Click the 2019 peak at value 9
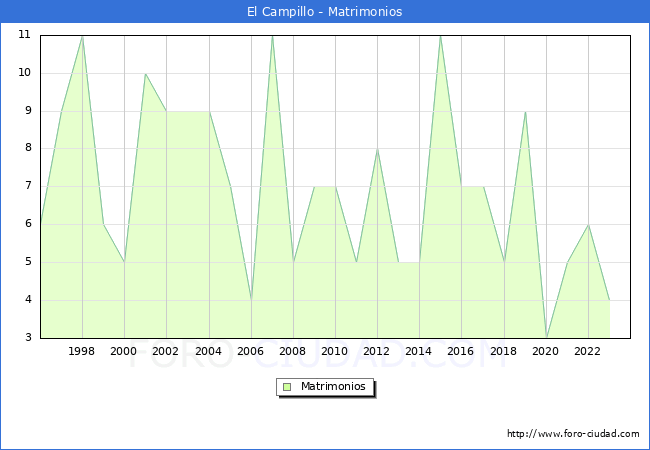 pos(525,111)
